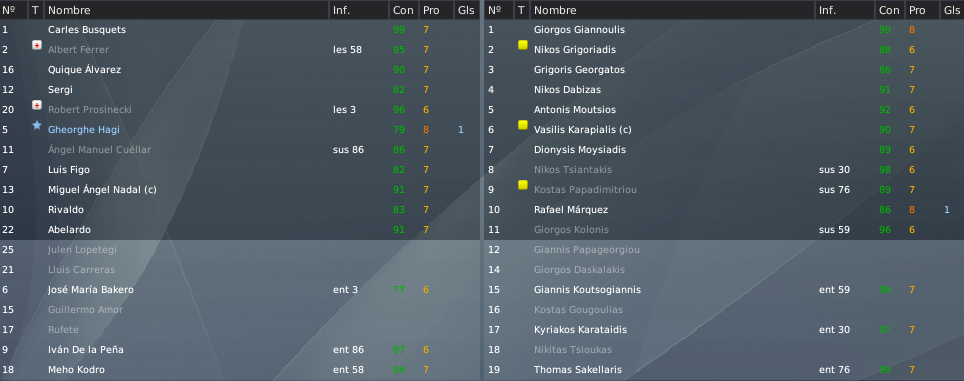Open Gheorghe Hagi's player profile
The width and height of the screenshot is (964, 381).
click(x=84, y=130)
